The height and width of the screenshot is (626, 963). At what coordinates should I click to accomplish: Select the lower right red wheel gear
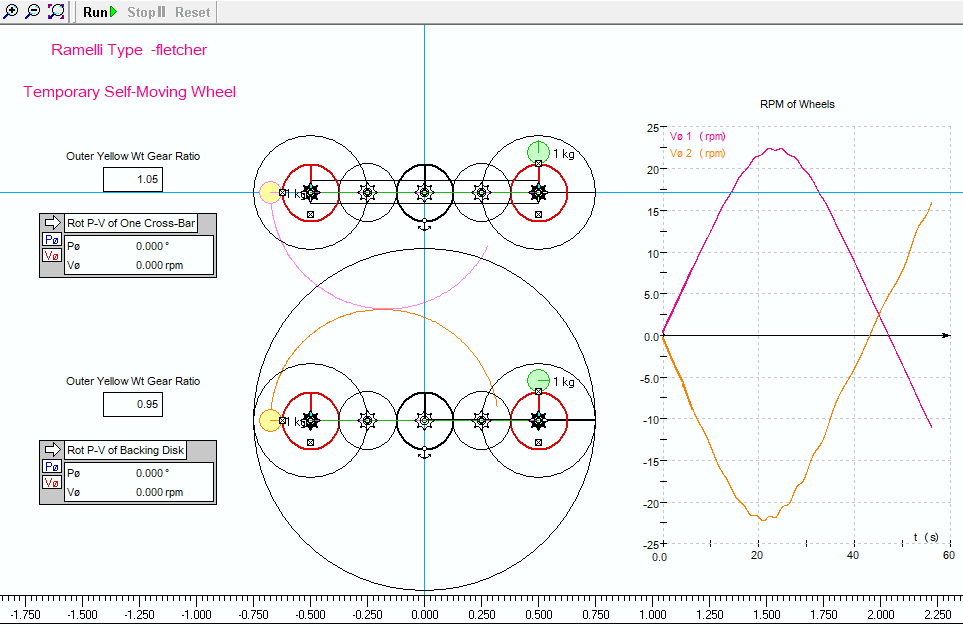(x=539, y=420)
